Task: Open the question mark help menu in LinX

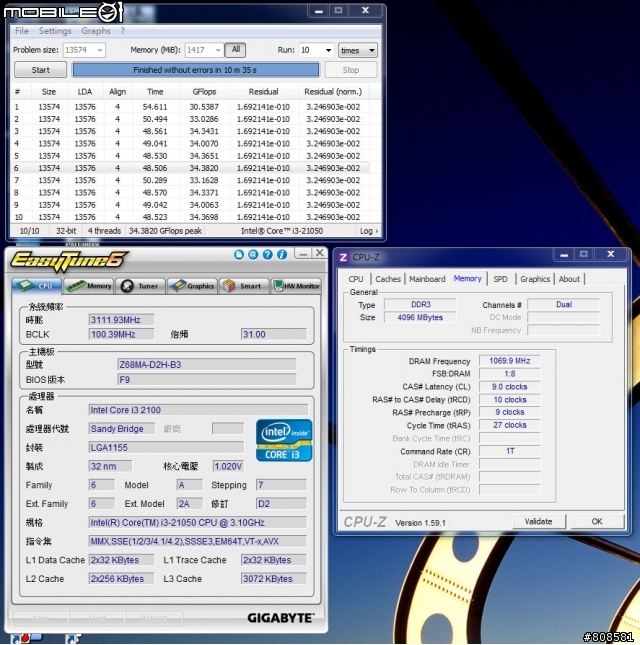Action: [x=123, y=31]
